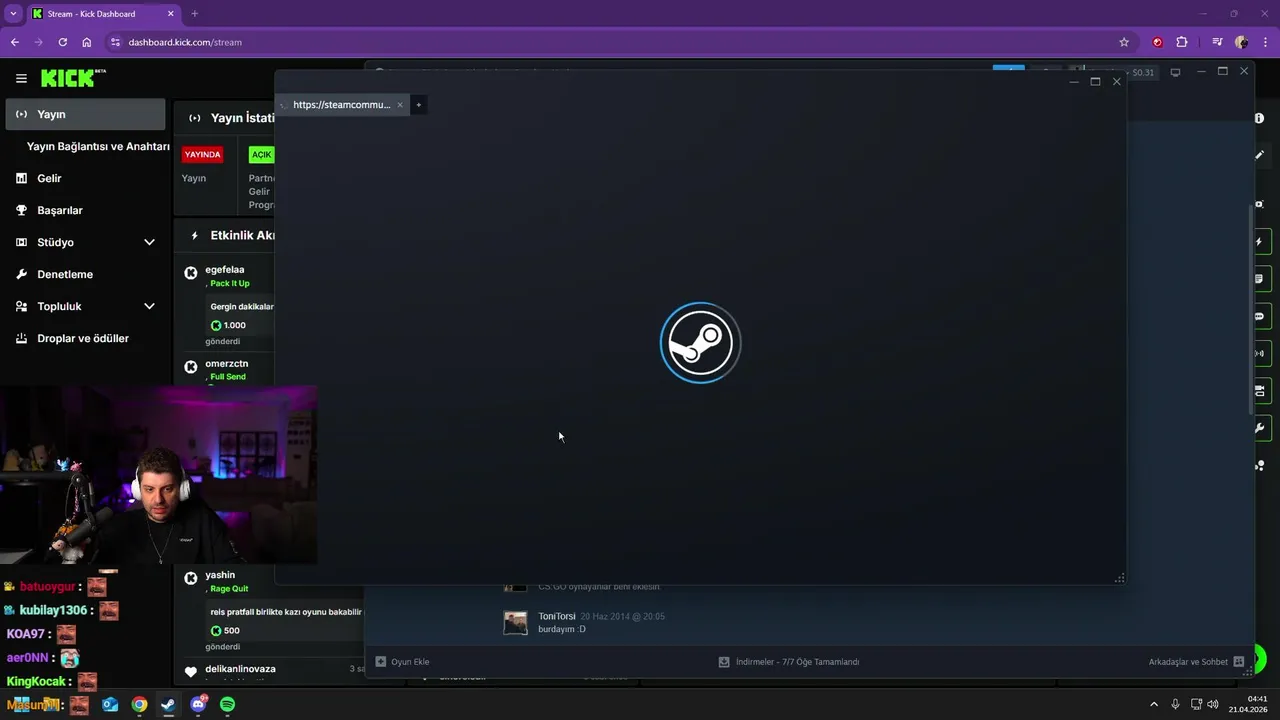Click the Topluluk sidebar item
The width and height of the screenshot is (1280, 720).
(x=85, y=306)
